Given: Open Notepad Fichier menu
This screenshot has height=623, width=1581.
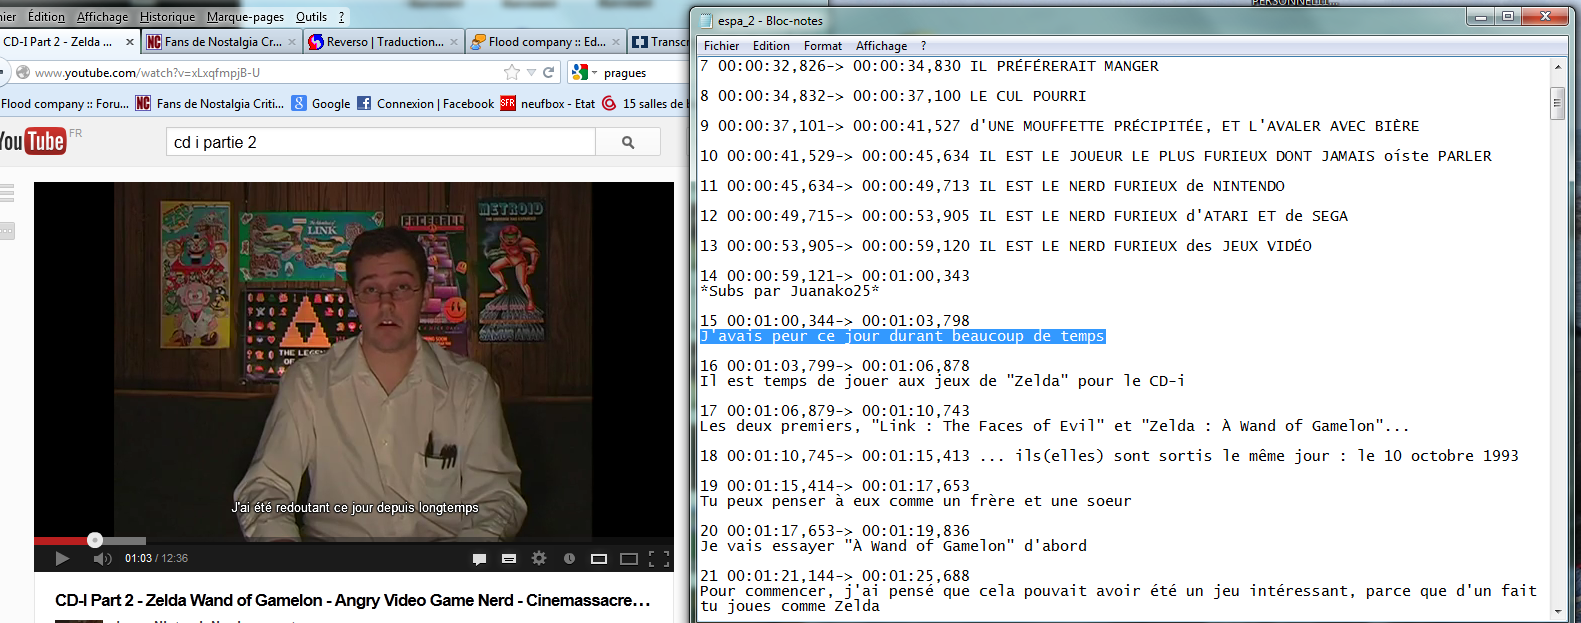Looking at the screenshot, I should point(721,45).
